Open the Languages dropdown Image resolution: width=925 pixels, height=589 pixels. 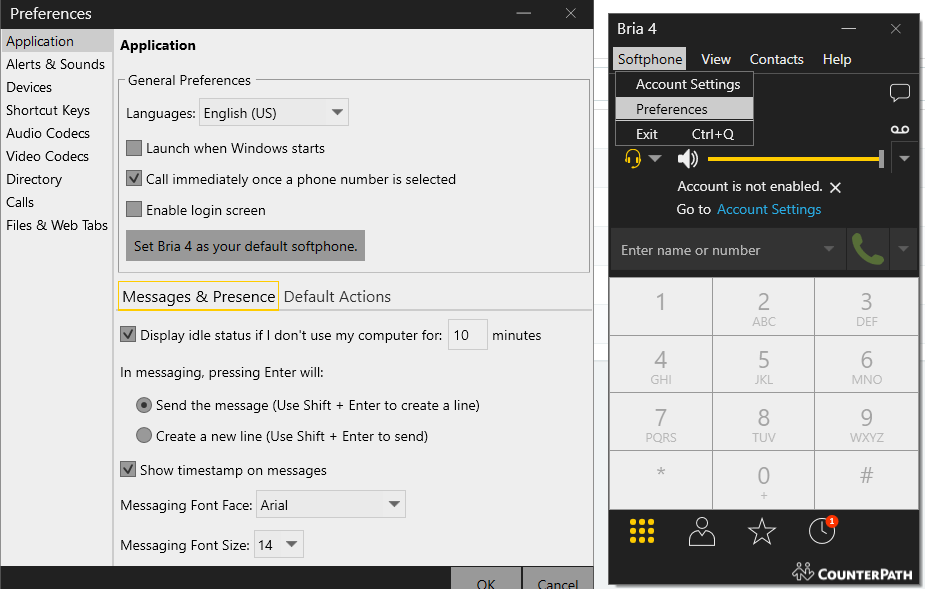(274, 113)
